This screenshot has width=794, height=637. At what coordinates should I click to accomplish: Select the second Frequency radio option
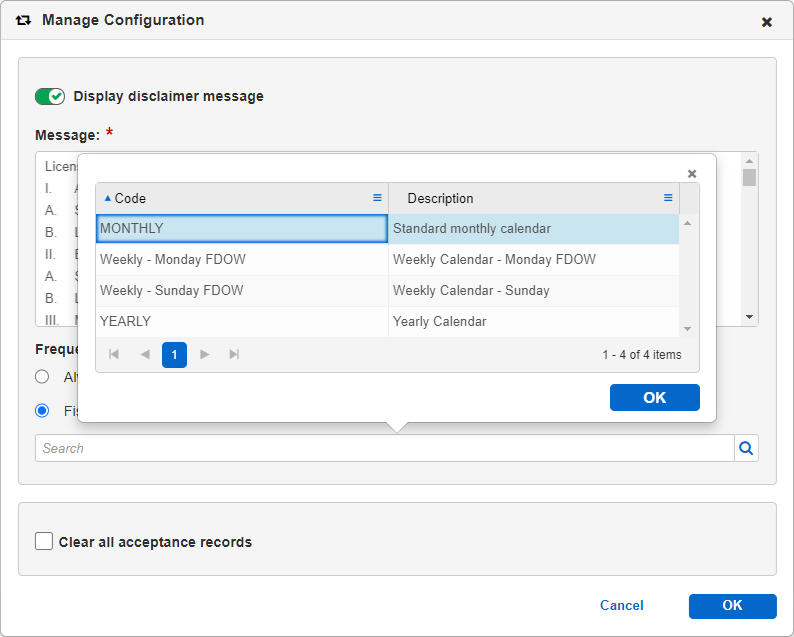click(42, 410)
